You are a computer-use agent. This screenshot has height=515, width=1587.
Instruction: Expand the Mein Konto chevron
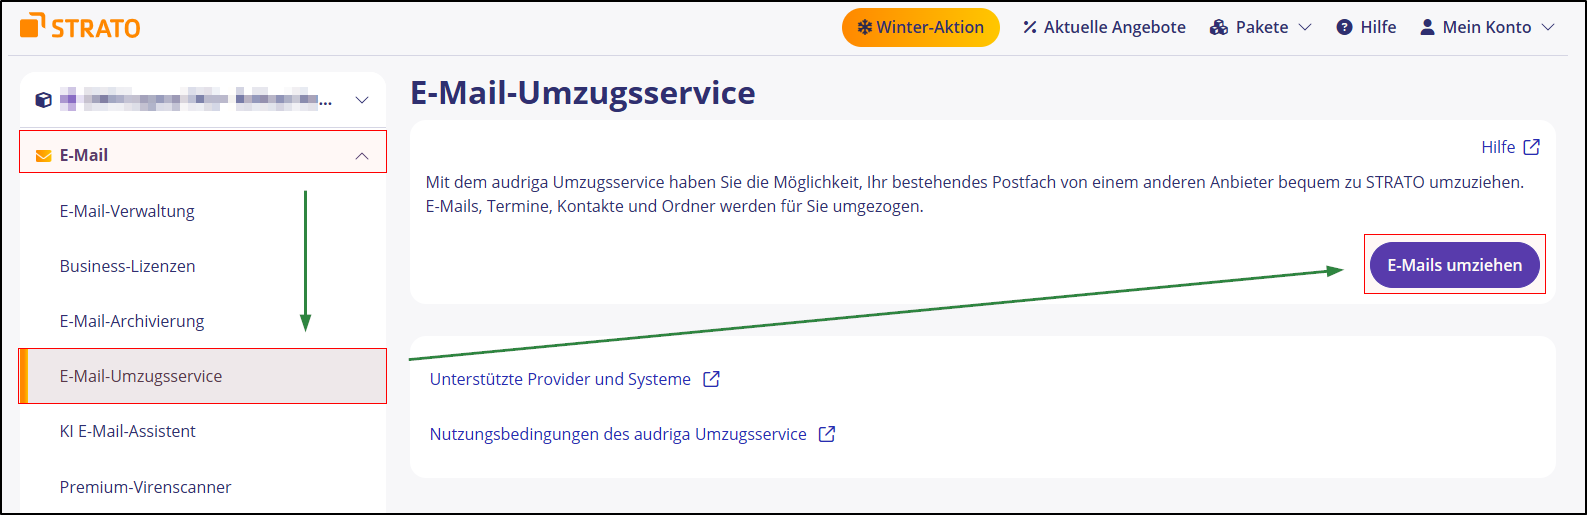[1548, 27]
